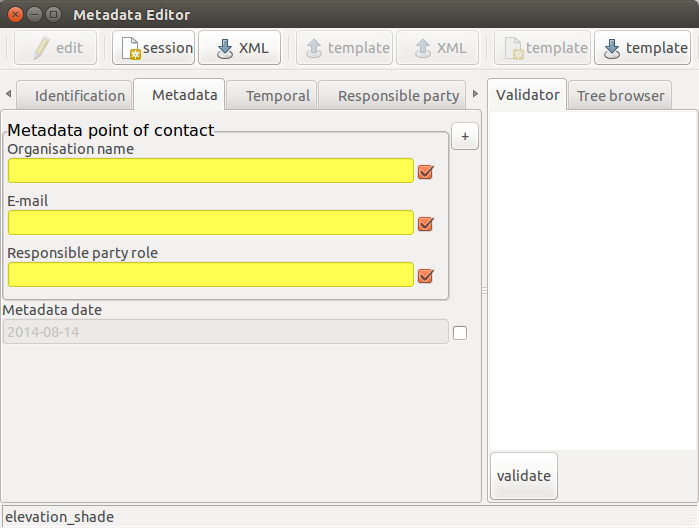The height and width of the screenshot is (528, 699).
Task: Open the Temporal tab
Action: click(271, 95)
